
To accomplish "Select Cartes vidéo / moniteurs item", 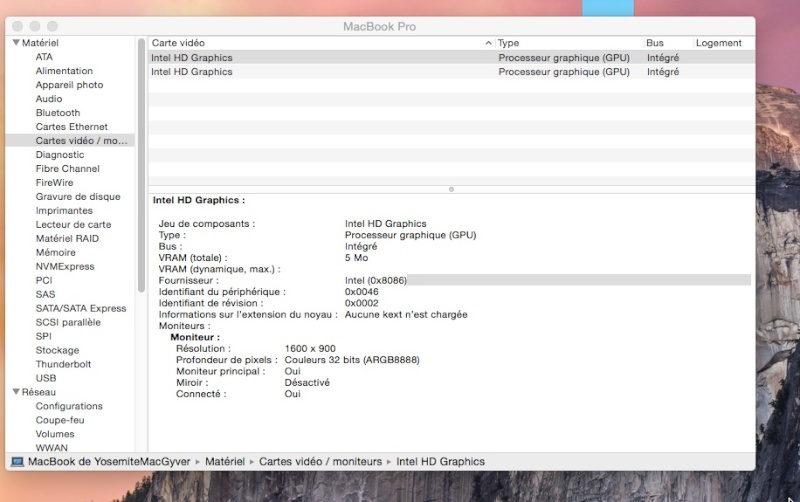I will click(70, 140).
